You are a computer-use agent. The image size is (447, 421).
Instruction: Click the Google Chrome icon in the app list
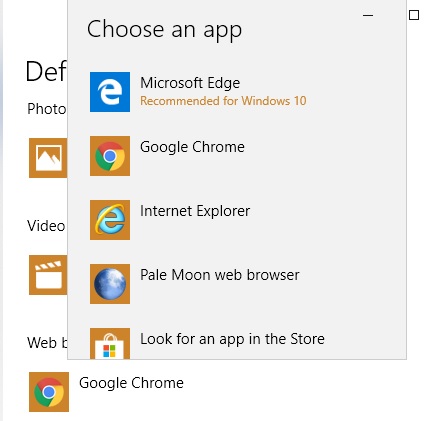[x=110, y=156]
